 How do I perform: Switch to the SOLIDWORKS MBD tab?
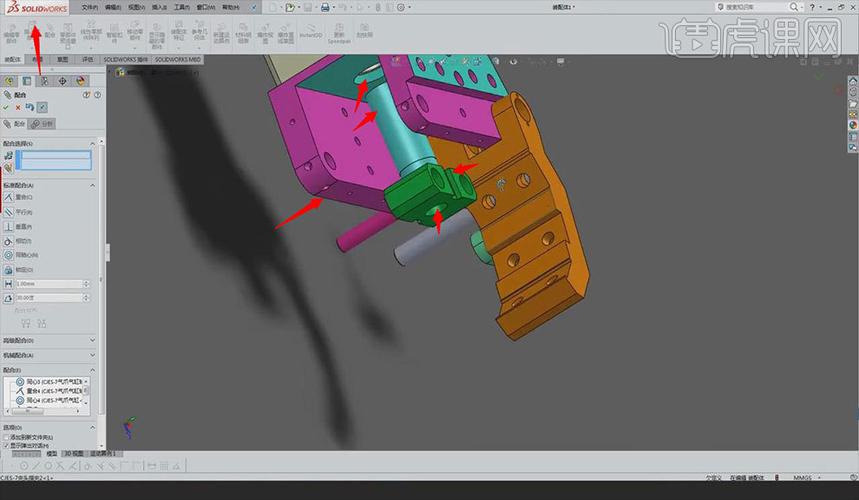pyautogui.click(x=177, y=59)
